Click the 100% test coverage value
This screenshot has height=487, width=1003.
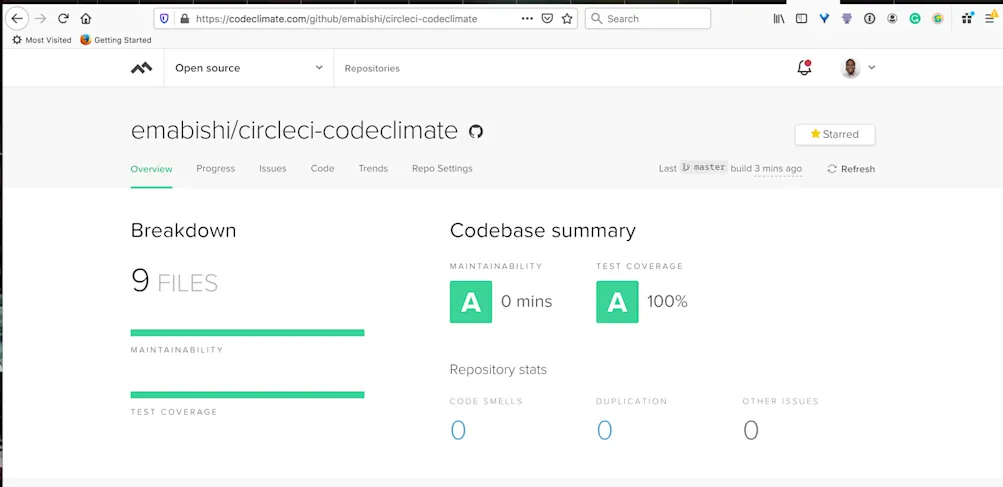click(x=667, y=301)
